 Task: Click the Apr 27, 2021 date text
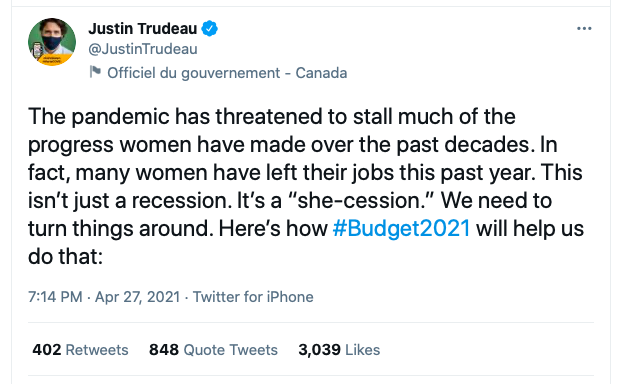137,297
